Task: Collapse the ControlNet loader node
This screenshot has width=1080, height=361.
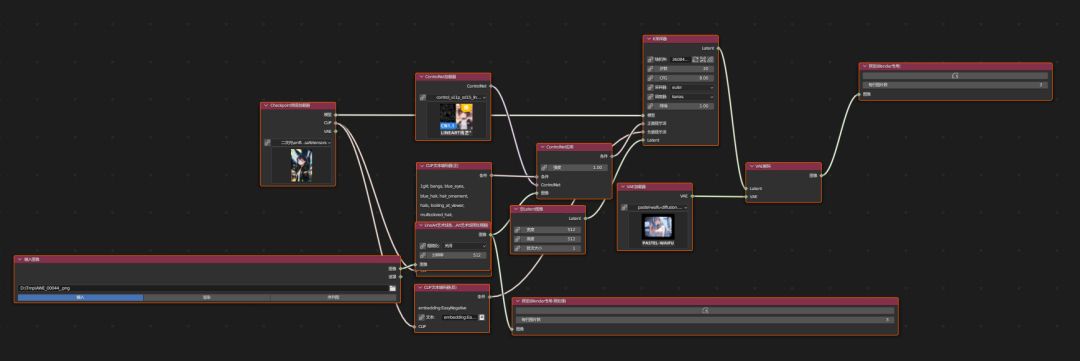Action: pos(422,76)
